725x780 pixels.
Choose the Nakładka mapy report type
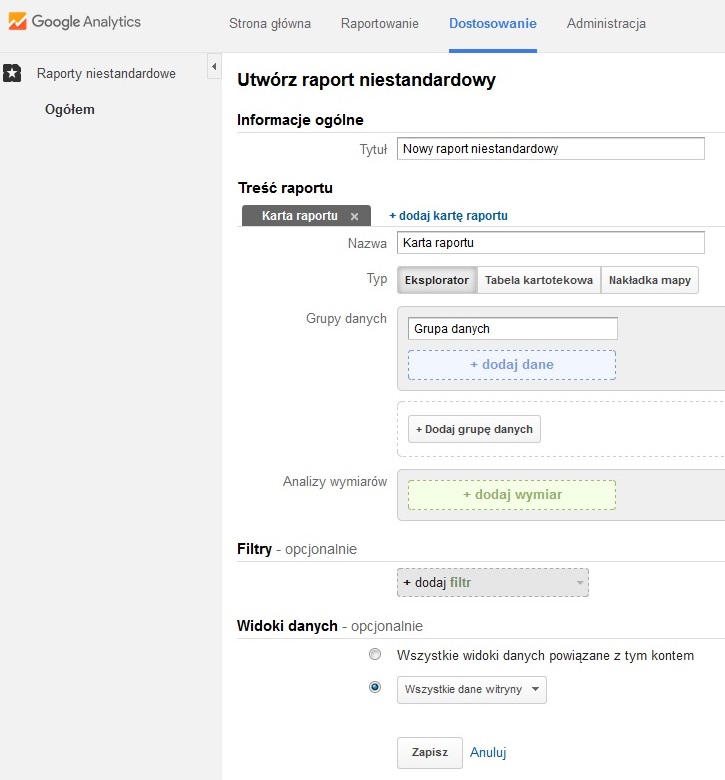[649, 280]
